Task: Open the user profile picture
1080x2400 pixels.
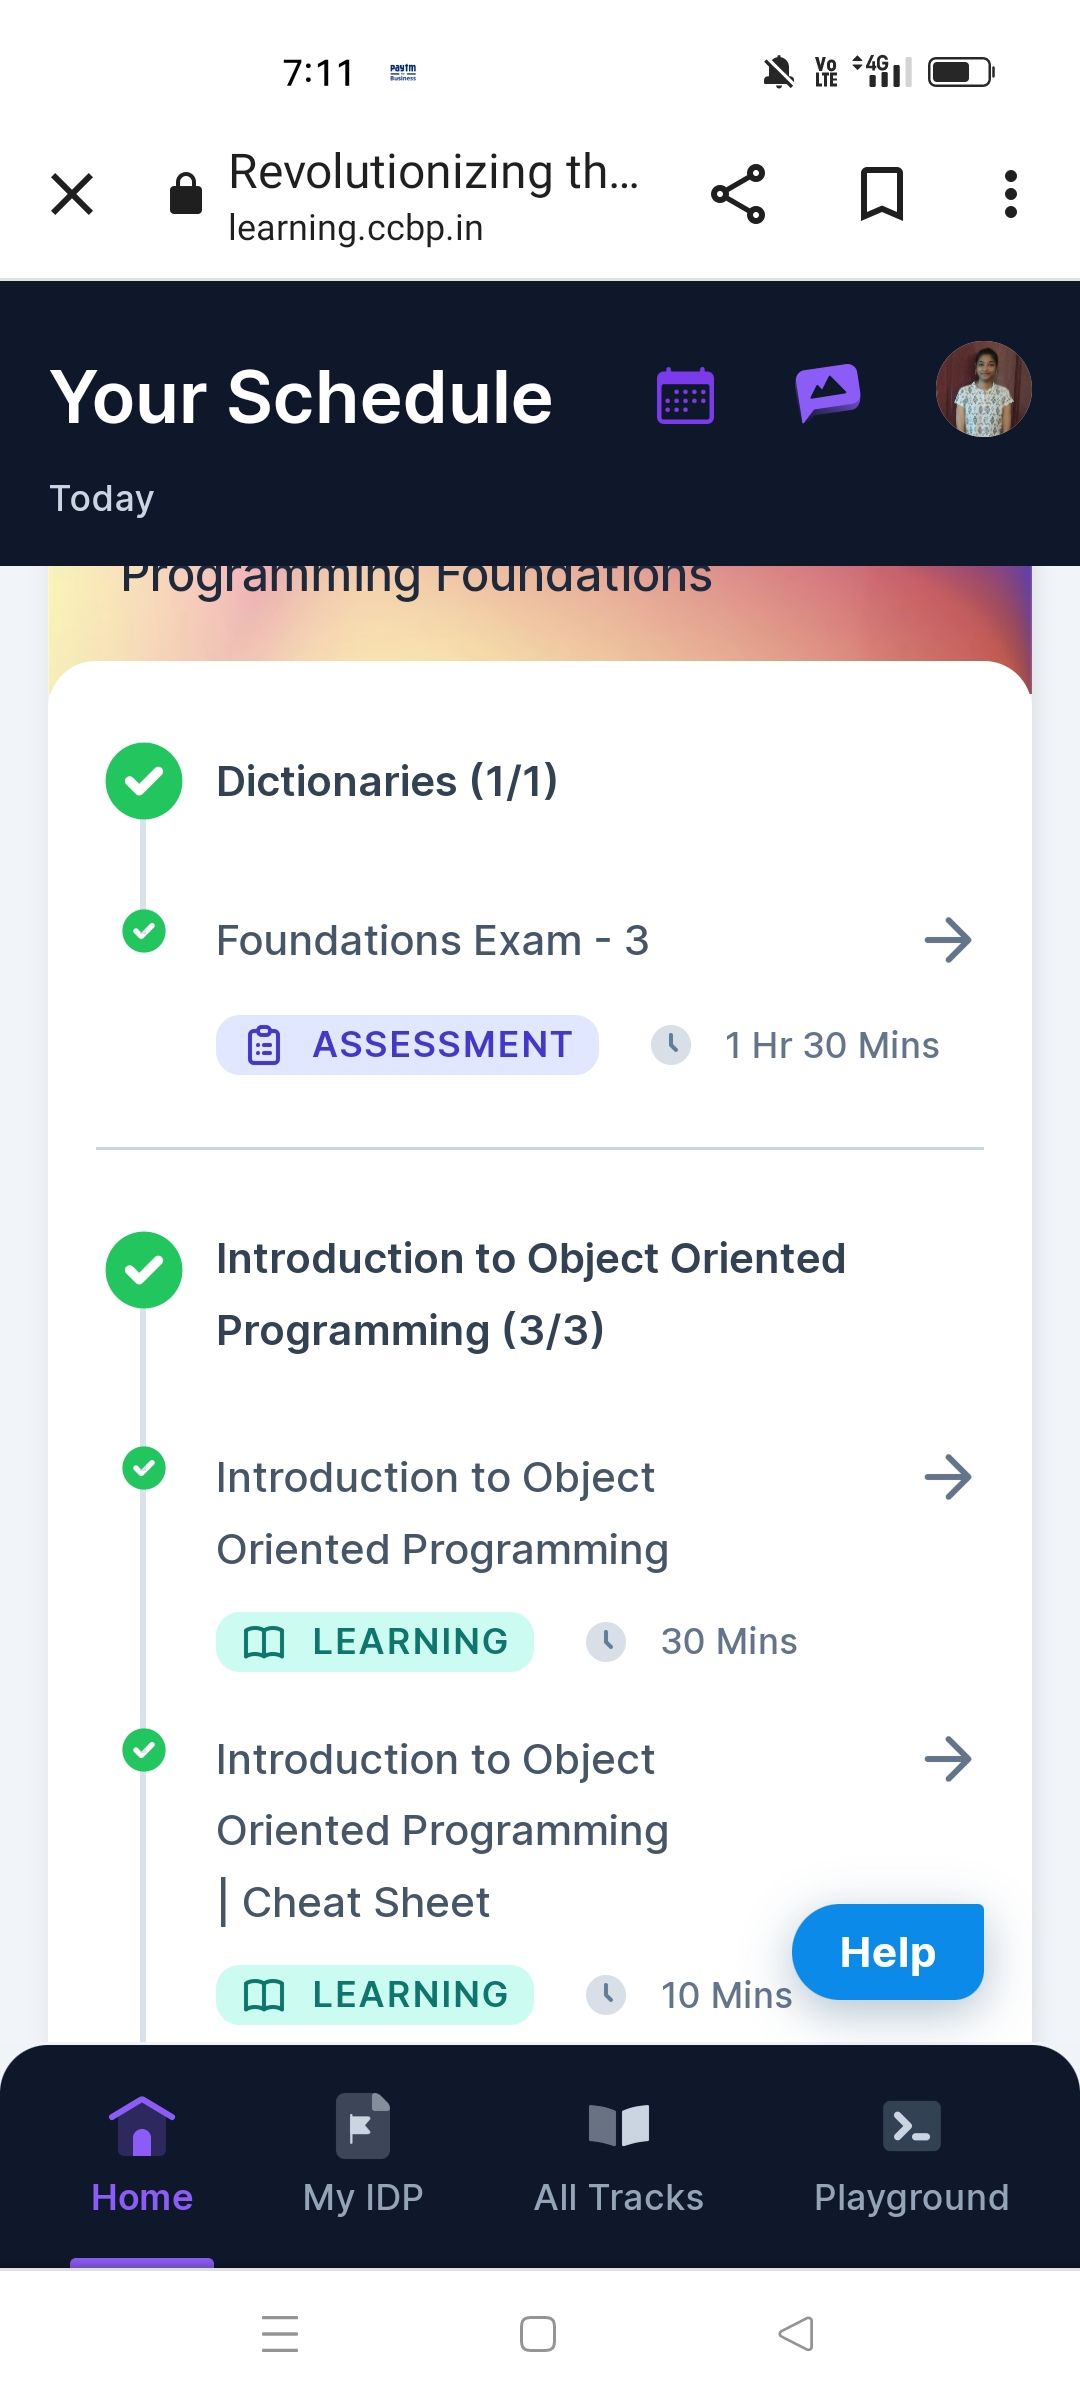Action: click(984, 389)
